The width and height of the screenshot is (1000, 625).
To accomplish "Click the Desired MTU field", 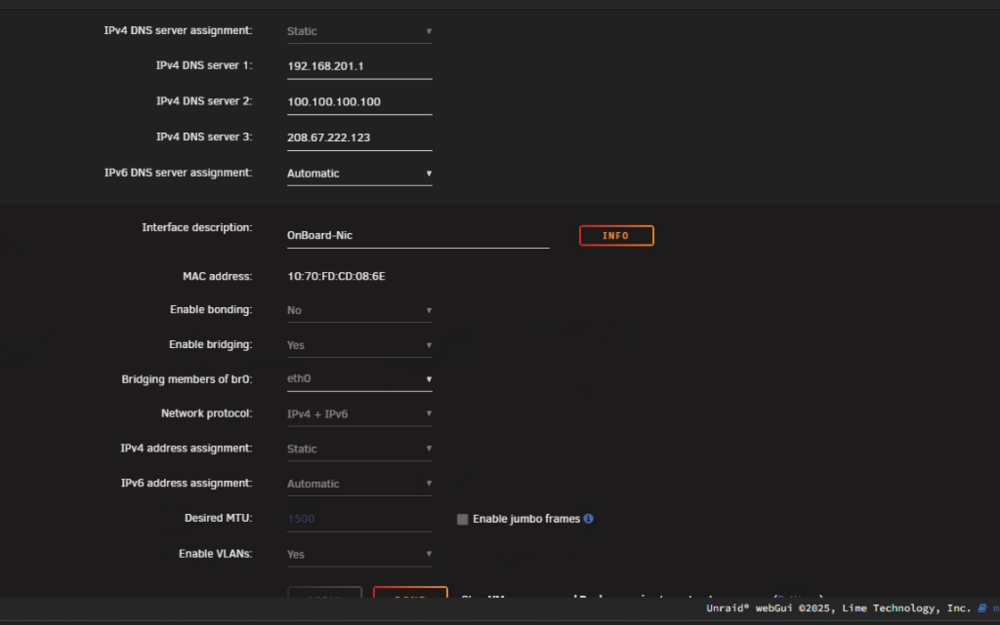I will pyautogui.click(x=360, y=519).
